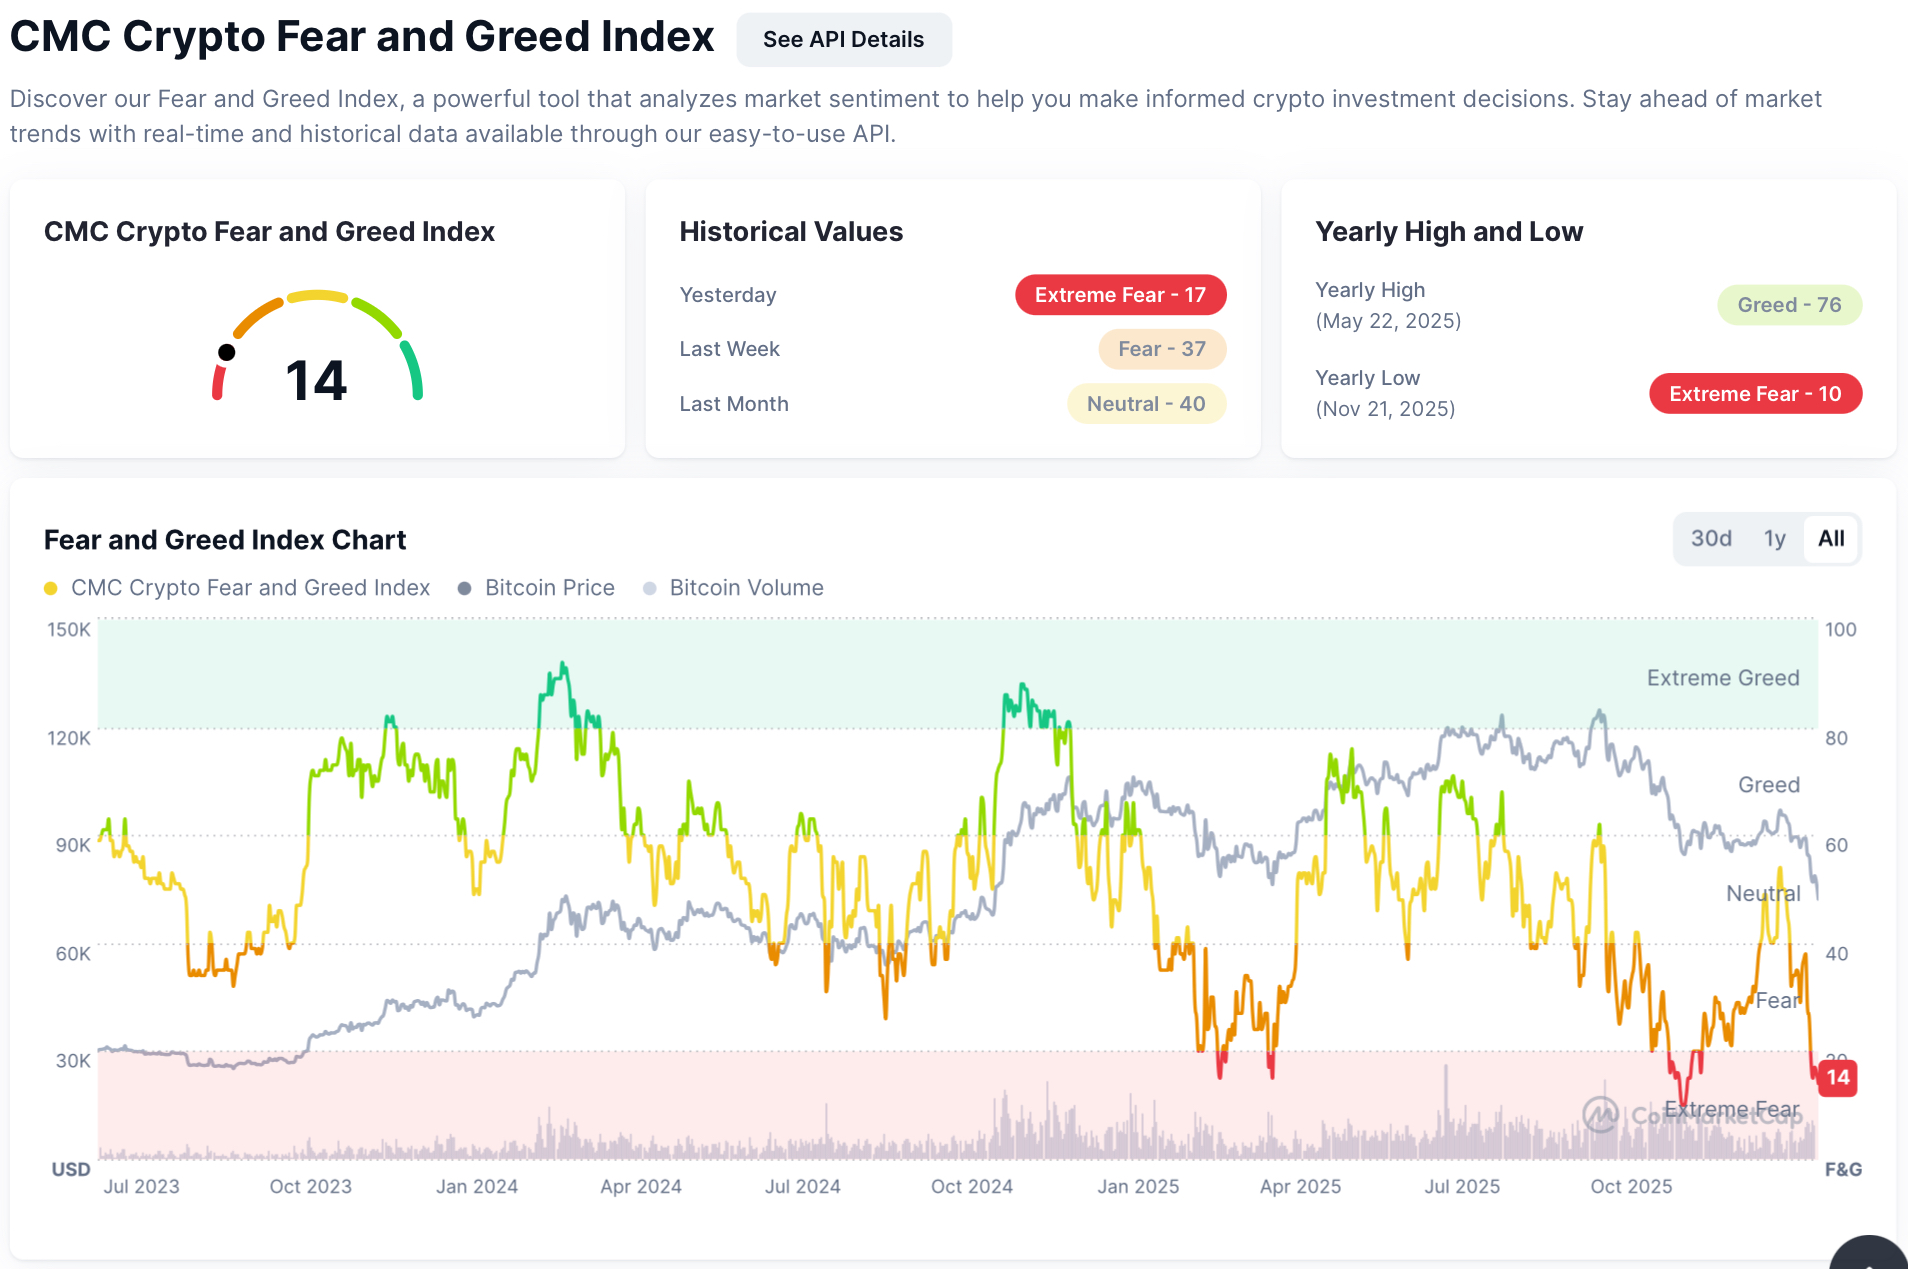1908x1269 pixels.
Task: Click the Extreme Greed zone label
Action: [1722, 678]
